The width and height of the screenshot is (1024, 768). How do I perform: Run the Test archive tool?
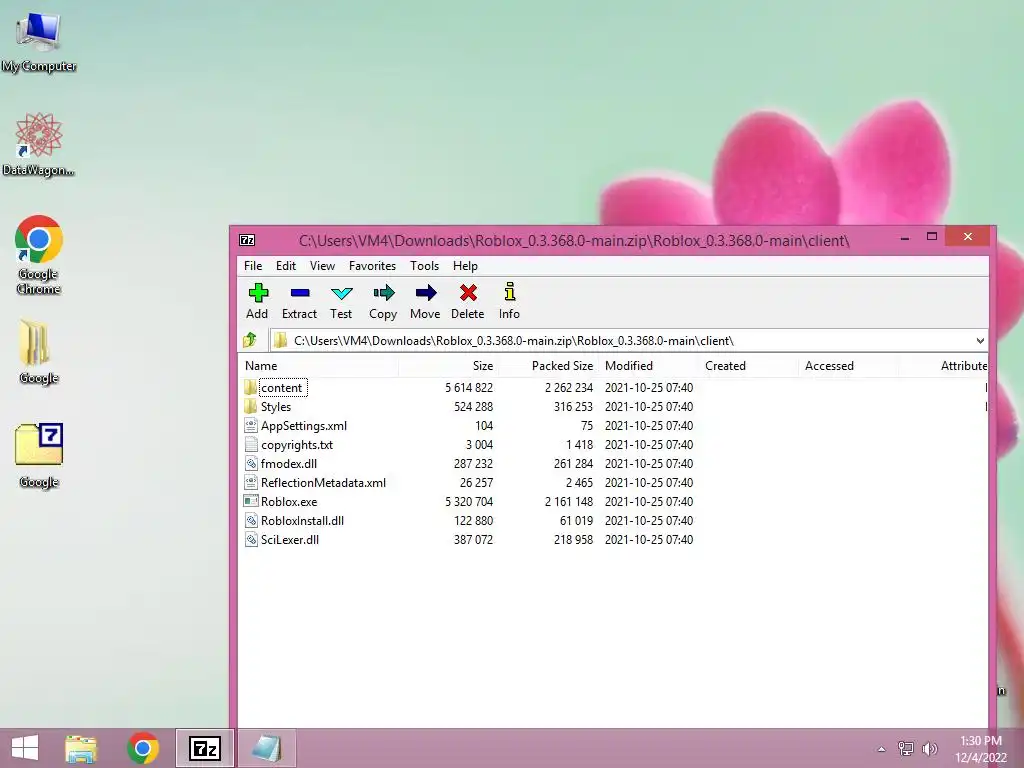click(341, 301)
